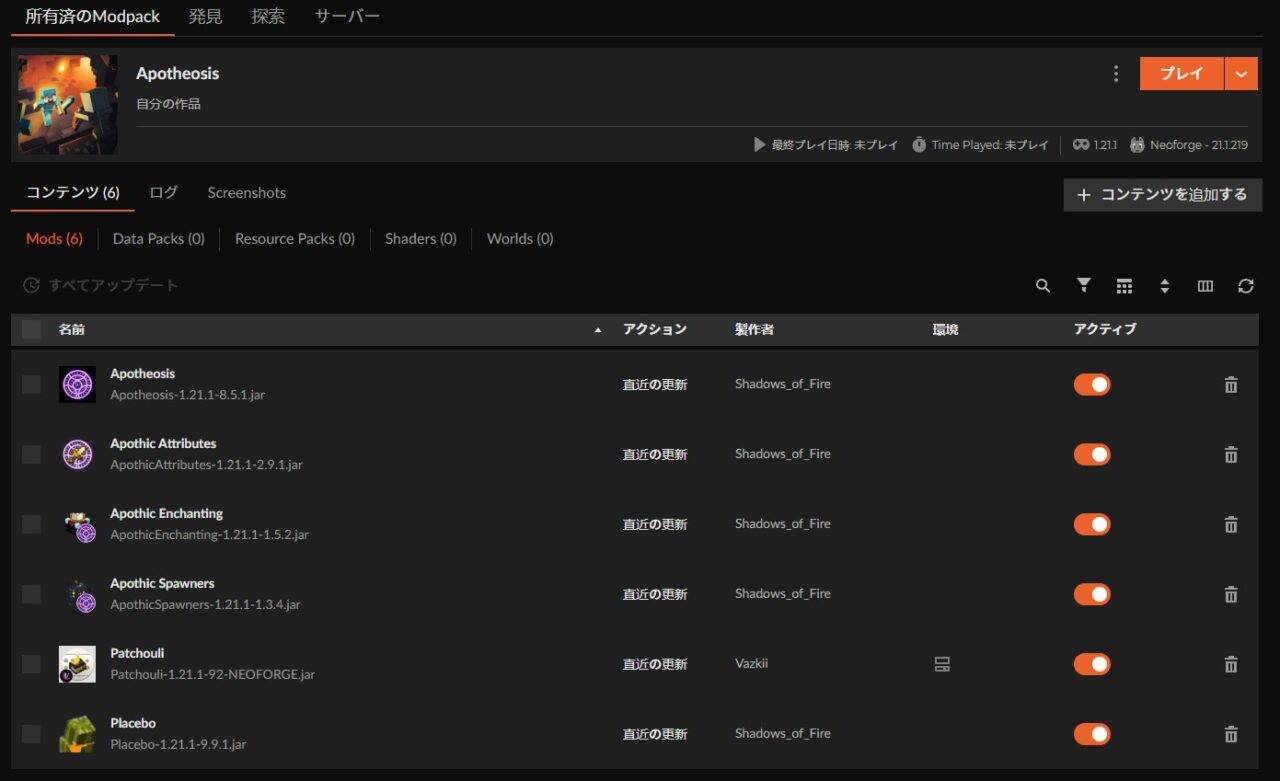
Task: Tick the select-all checkbox in the header
Action: 32,329
